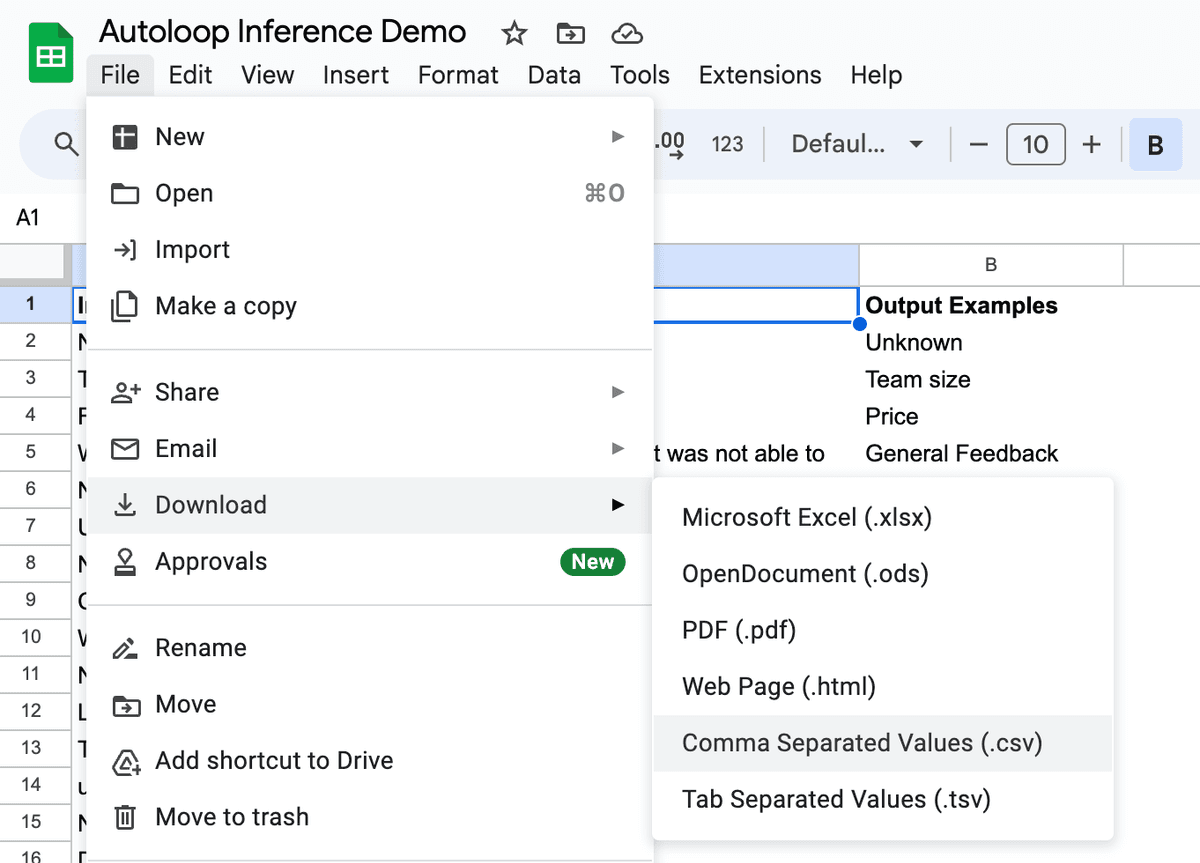Open the Extensions menu

760,75
